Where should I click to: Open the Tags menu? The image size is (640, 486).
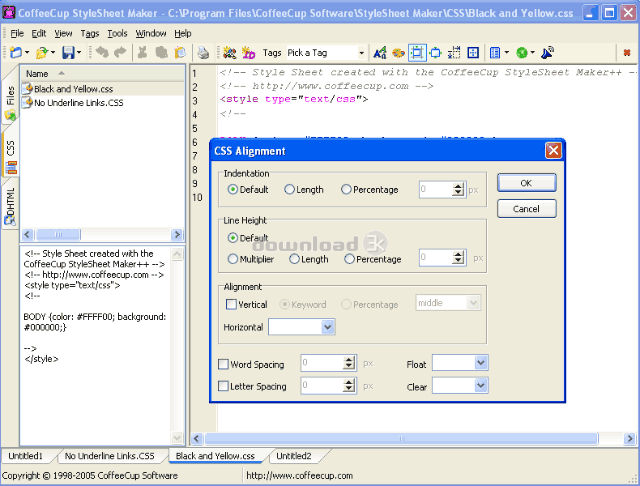click(x=90, y=33)
